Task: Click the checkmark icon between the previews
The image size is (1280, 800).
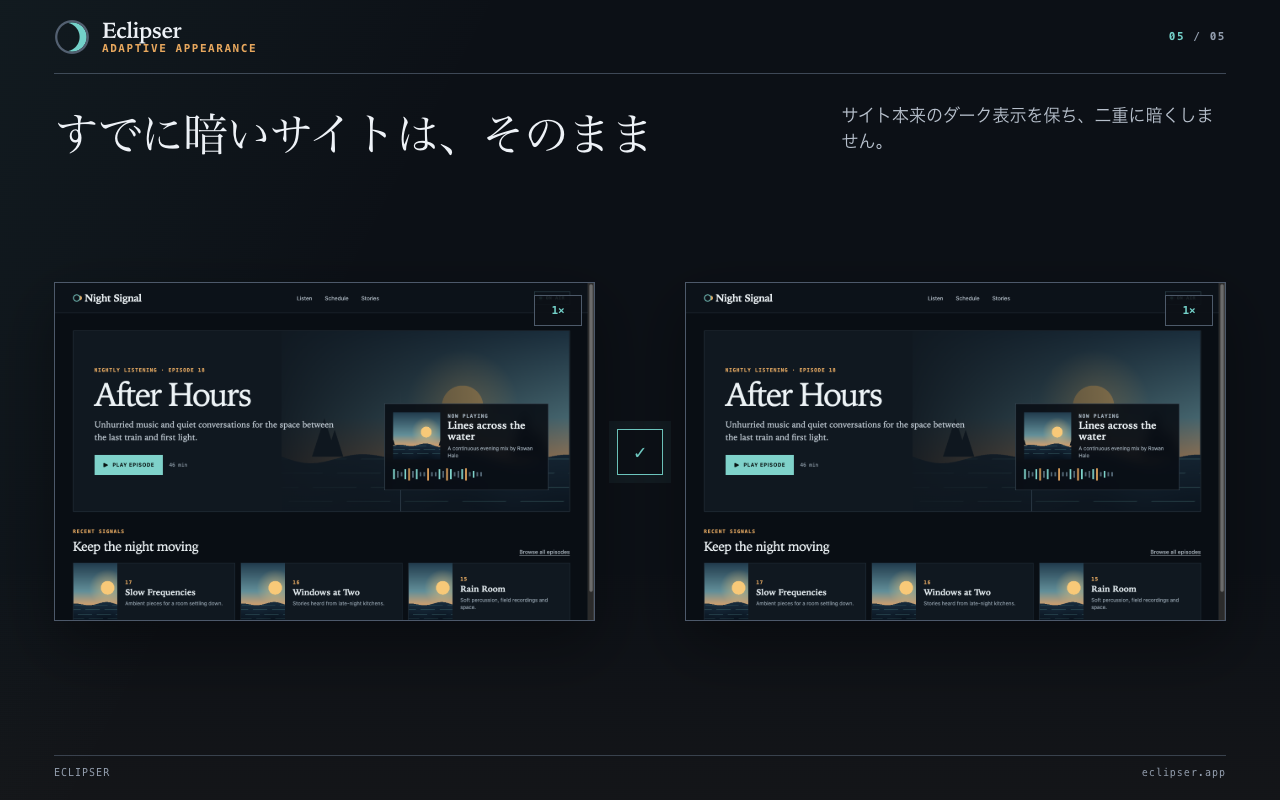Action: coord(640,452)
